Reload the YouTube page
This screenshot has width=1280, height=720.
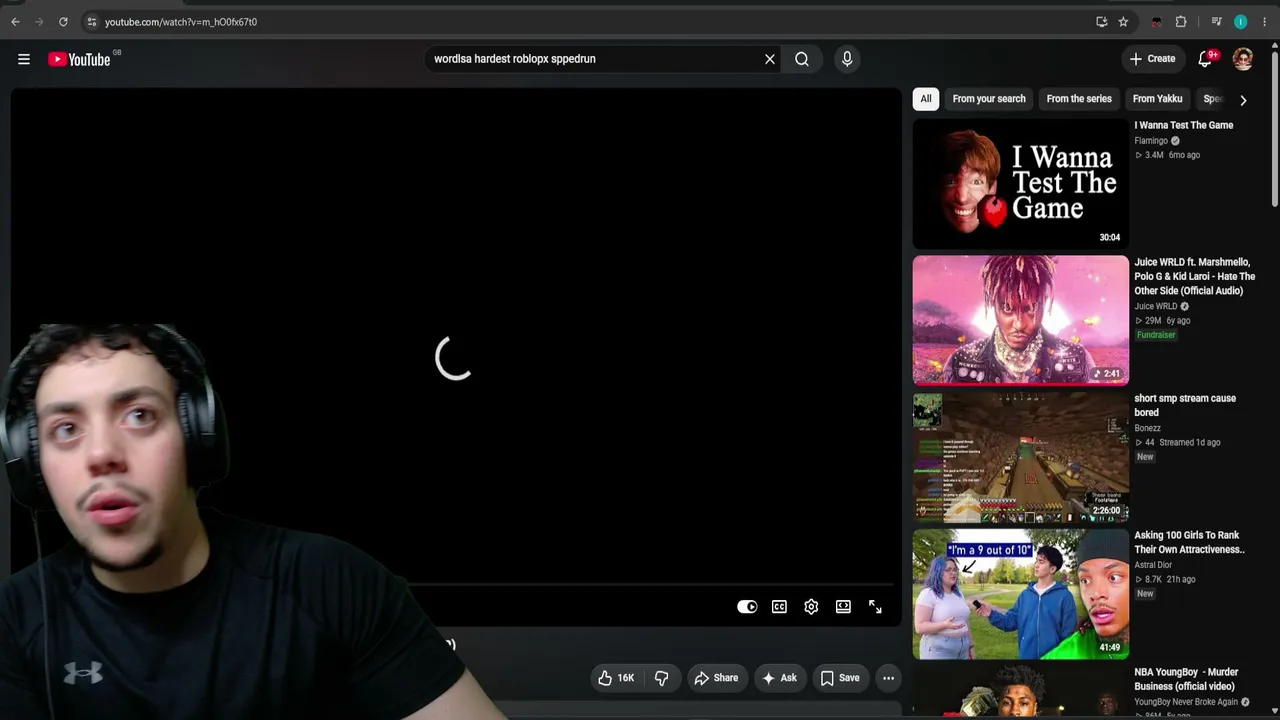click(x=63, y=22)
